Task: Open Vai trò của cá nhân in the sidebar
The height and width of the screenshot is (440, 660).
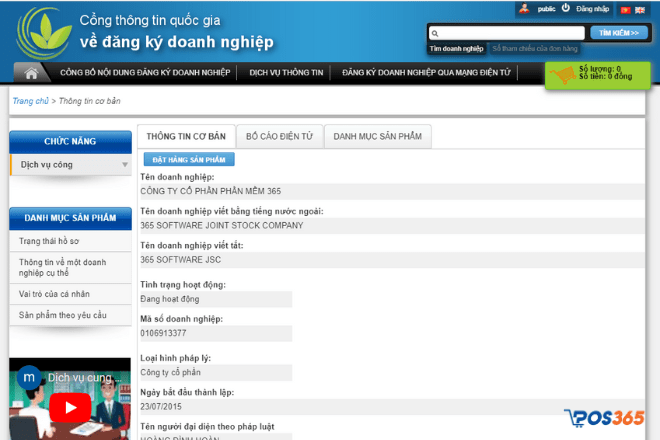Action: pos(70,294)
